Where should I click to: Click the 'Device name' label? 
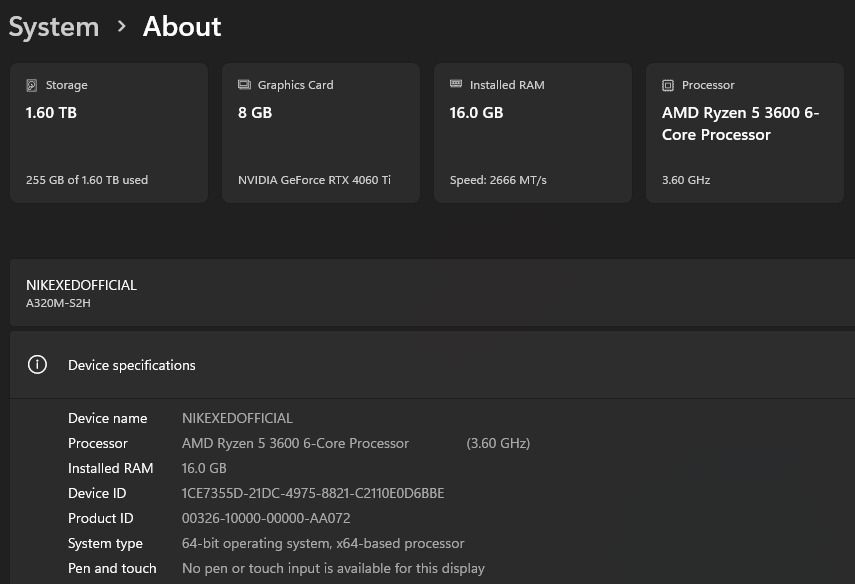[107, 418]
